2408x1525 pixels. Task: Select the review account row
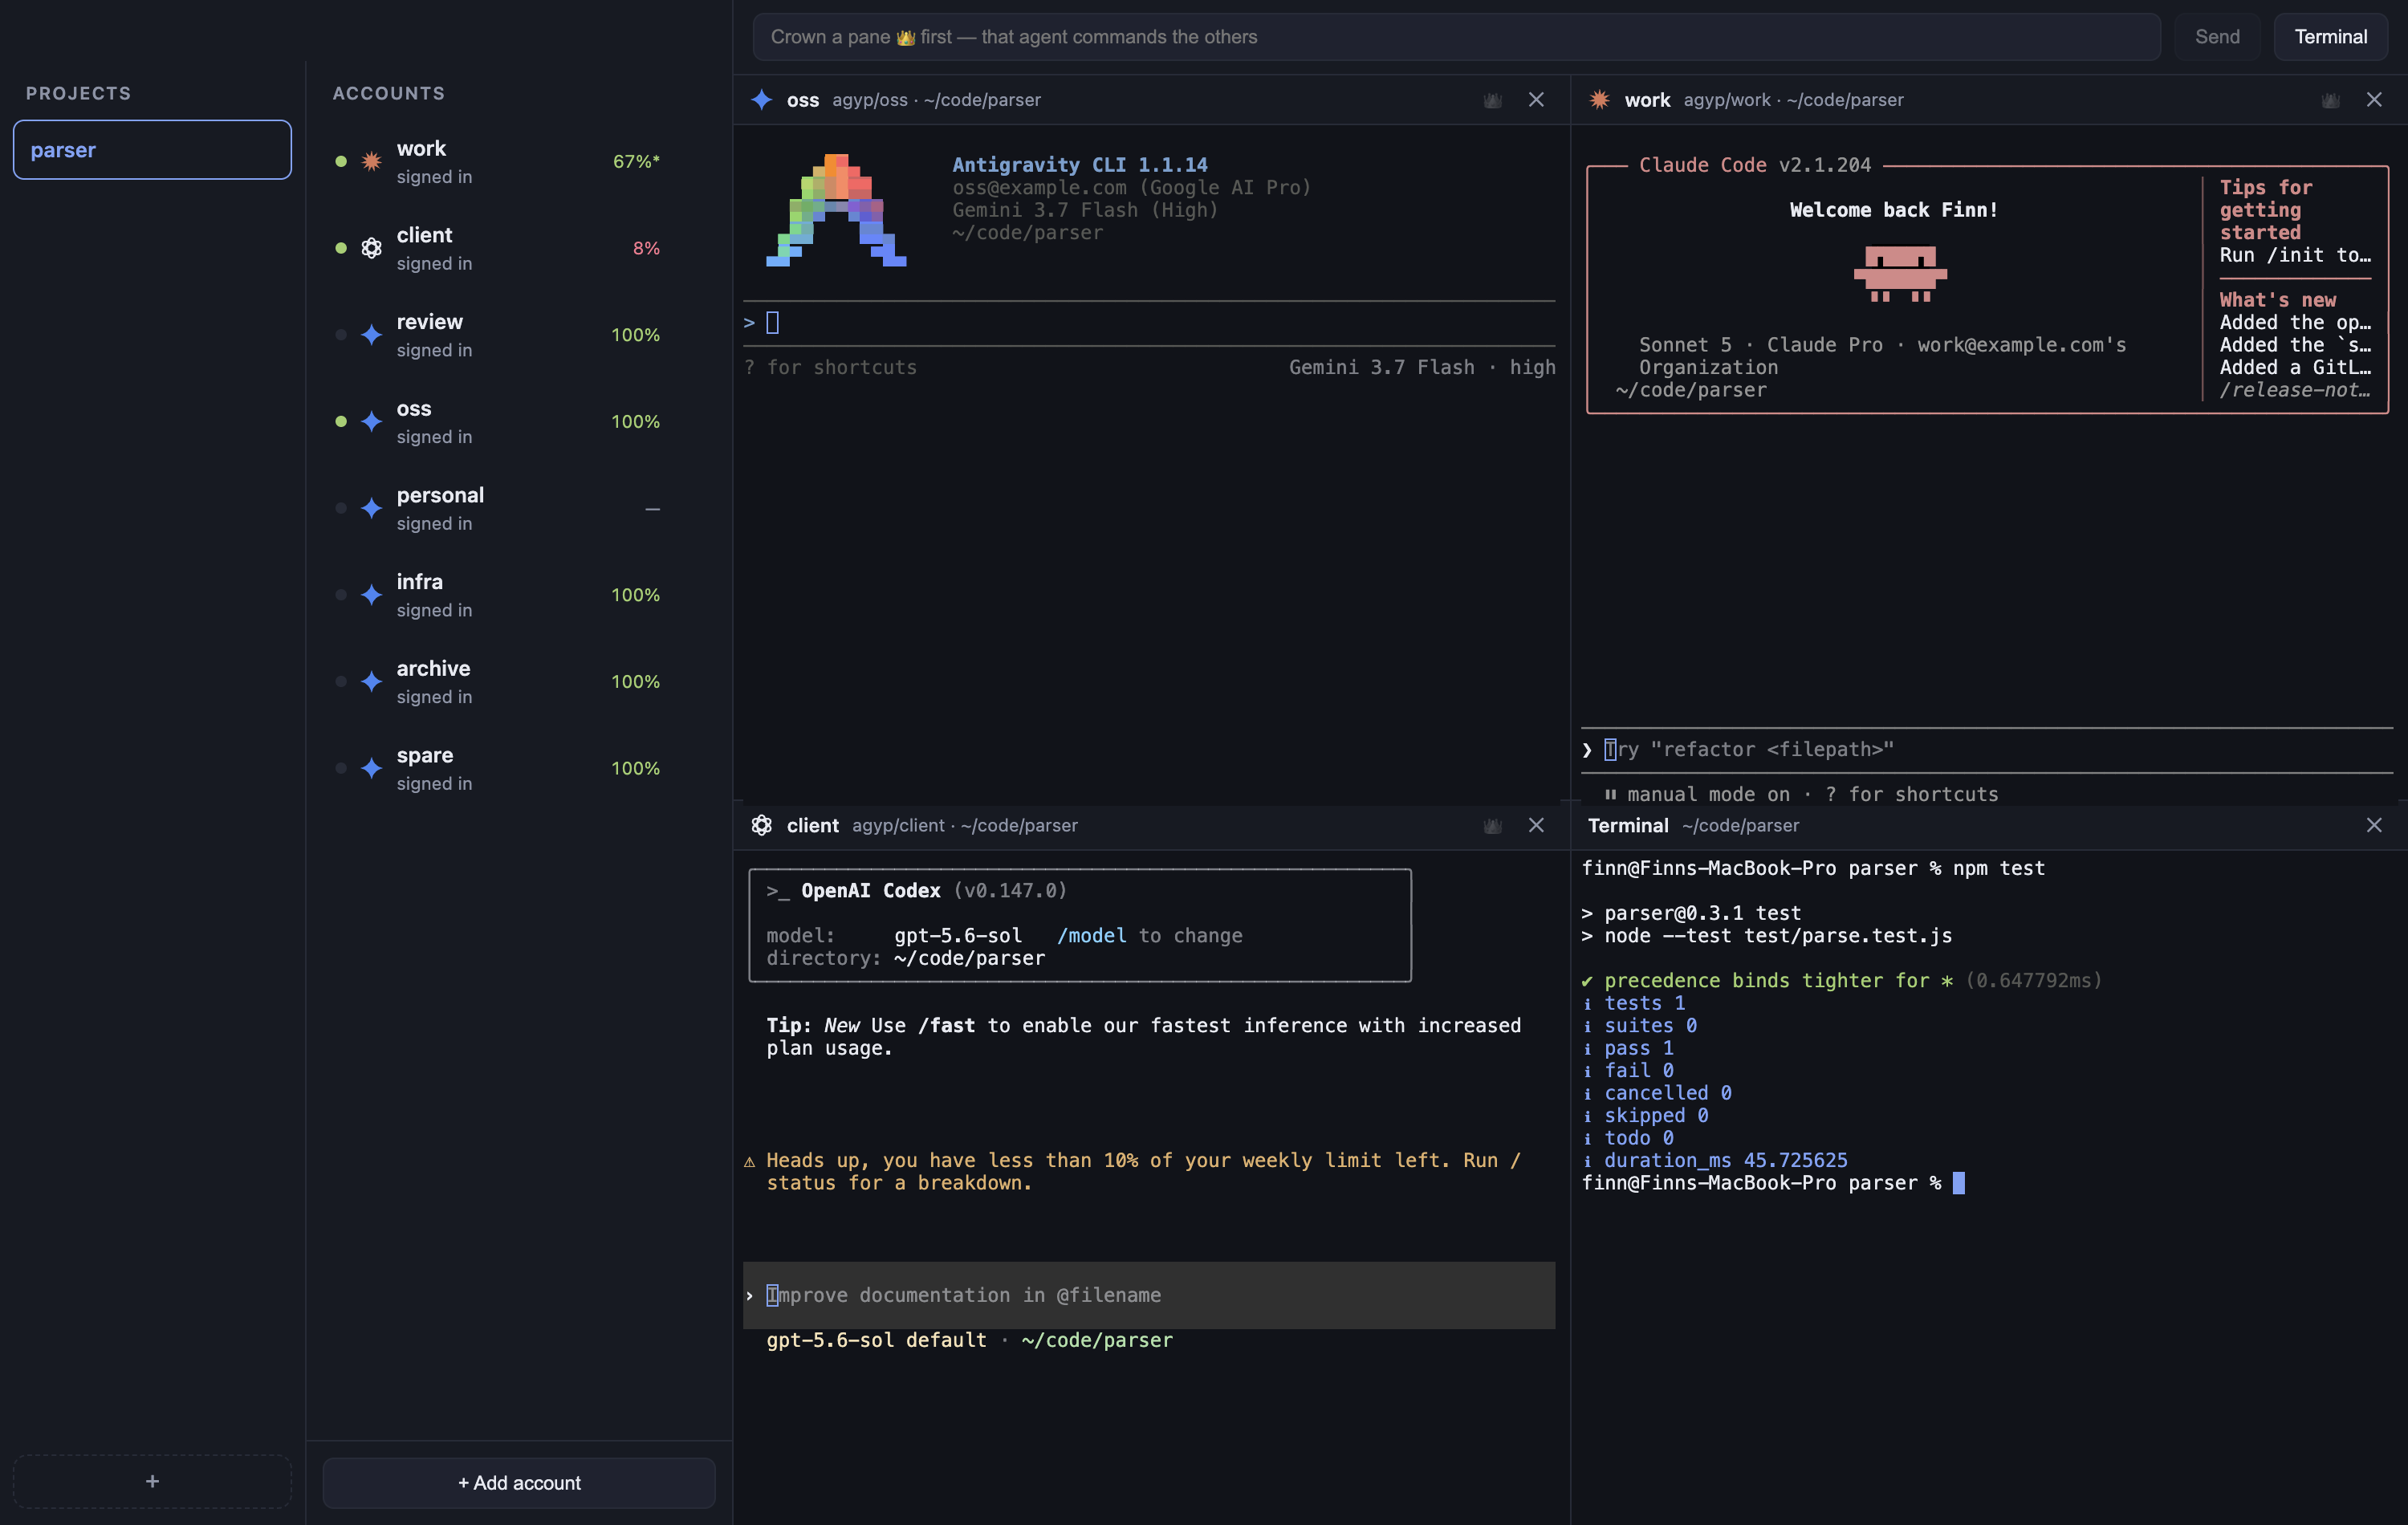click(x=519, y=335)
